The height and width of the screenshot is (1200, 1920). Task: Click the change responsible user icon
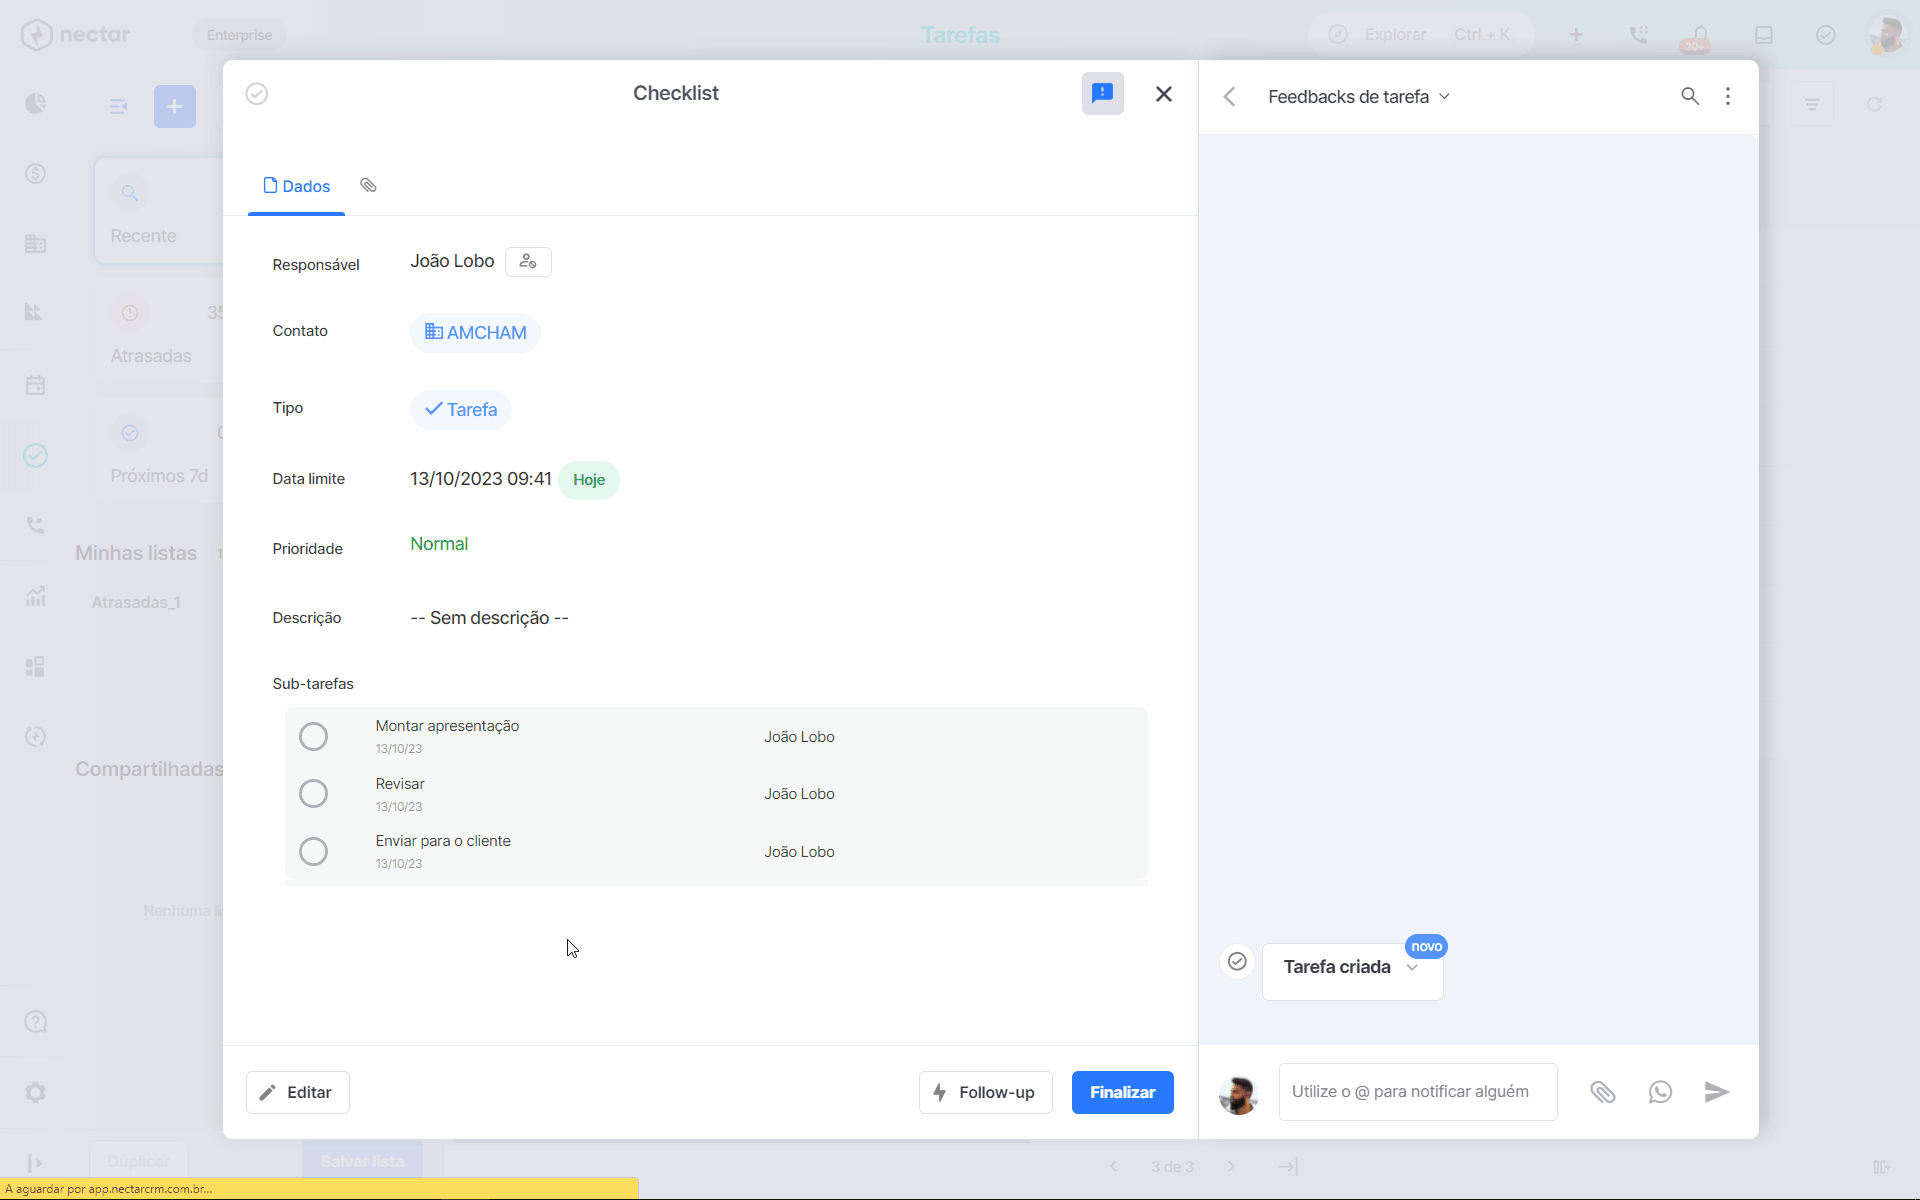click(528, 262)
